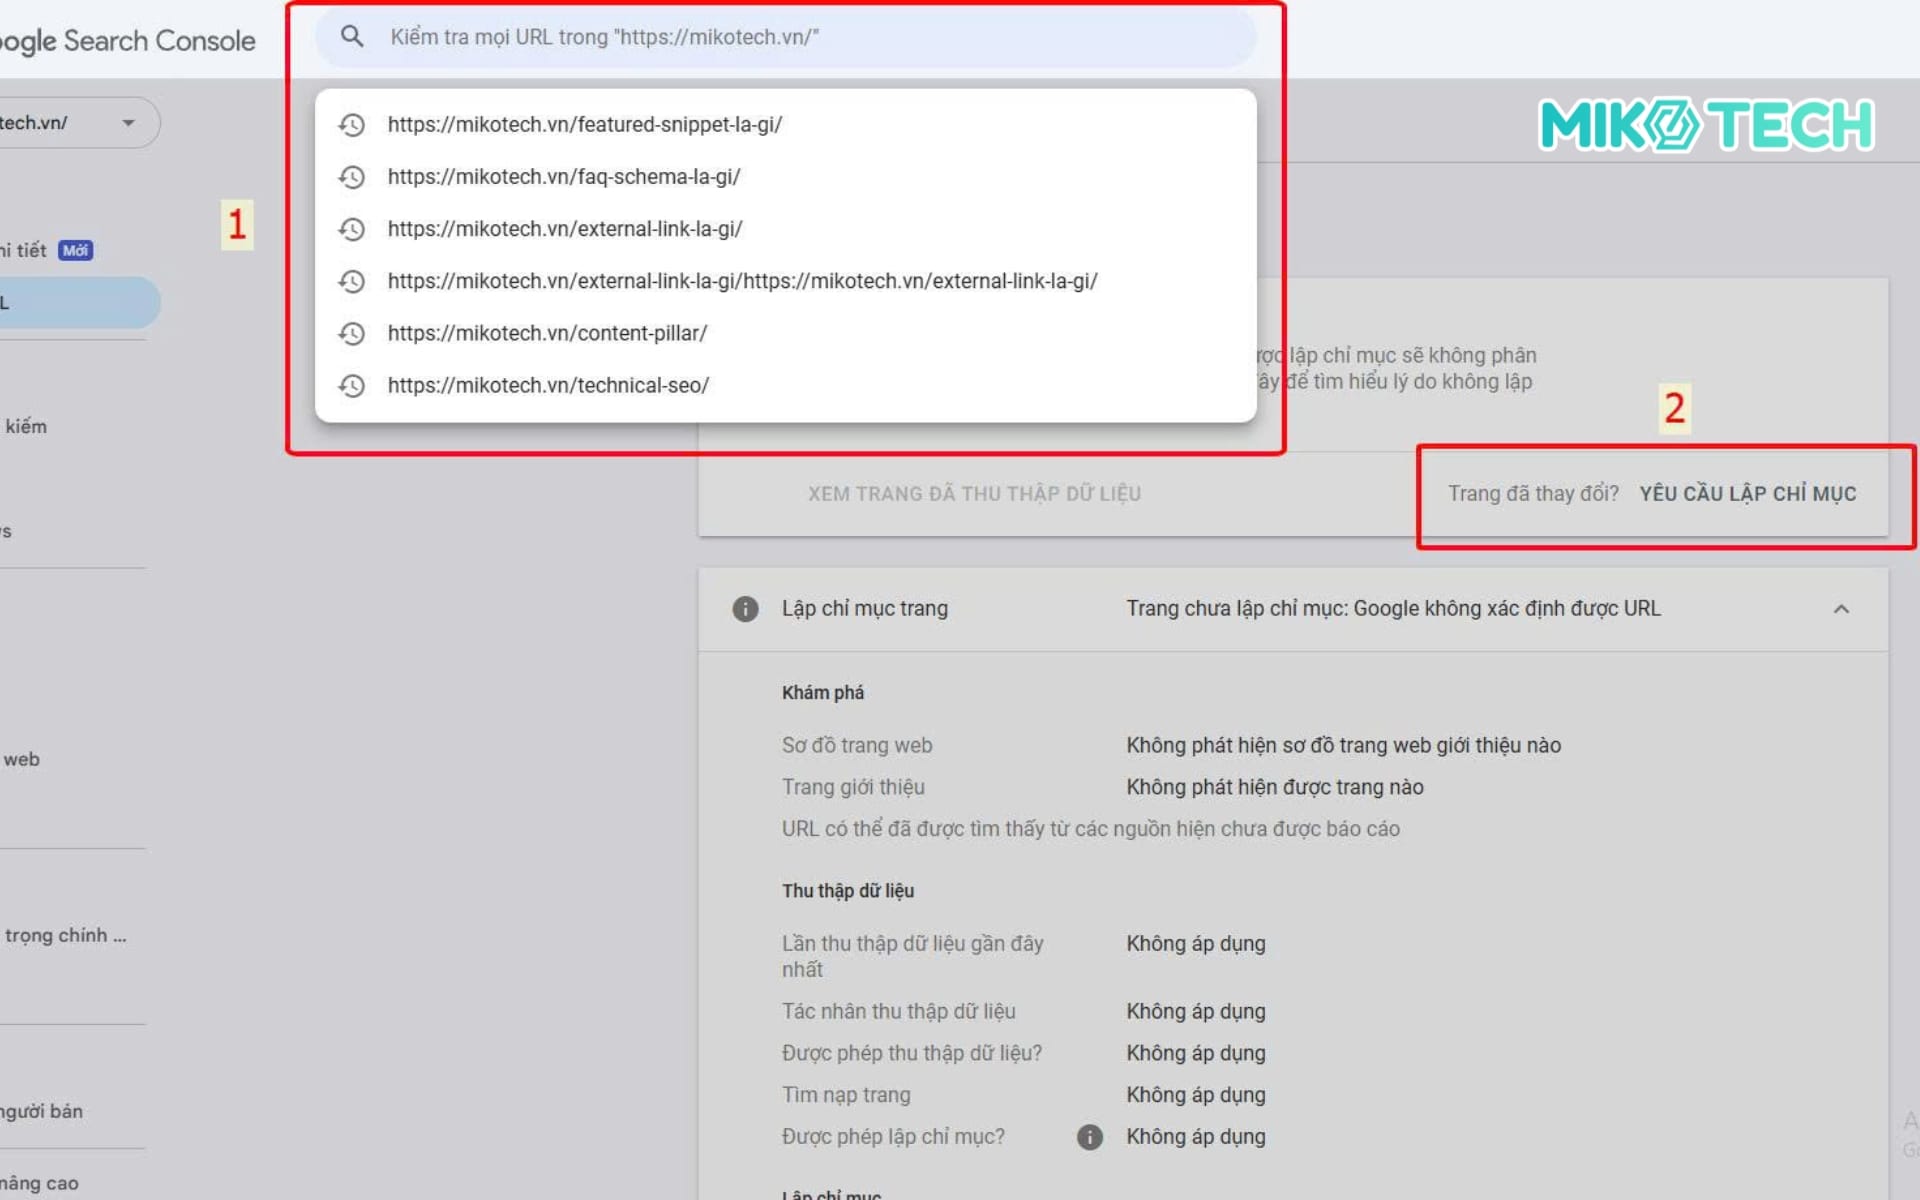Expand the trọng chính sidebar section
This screenshot has width=1920, height=1200.
click(65, 935)
